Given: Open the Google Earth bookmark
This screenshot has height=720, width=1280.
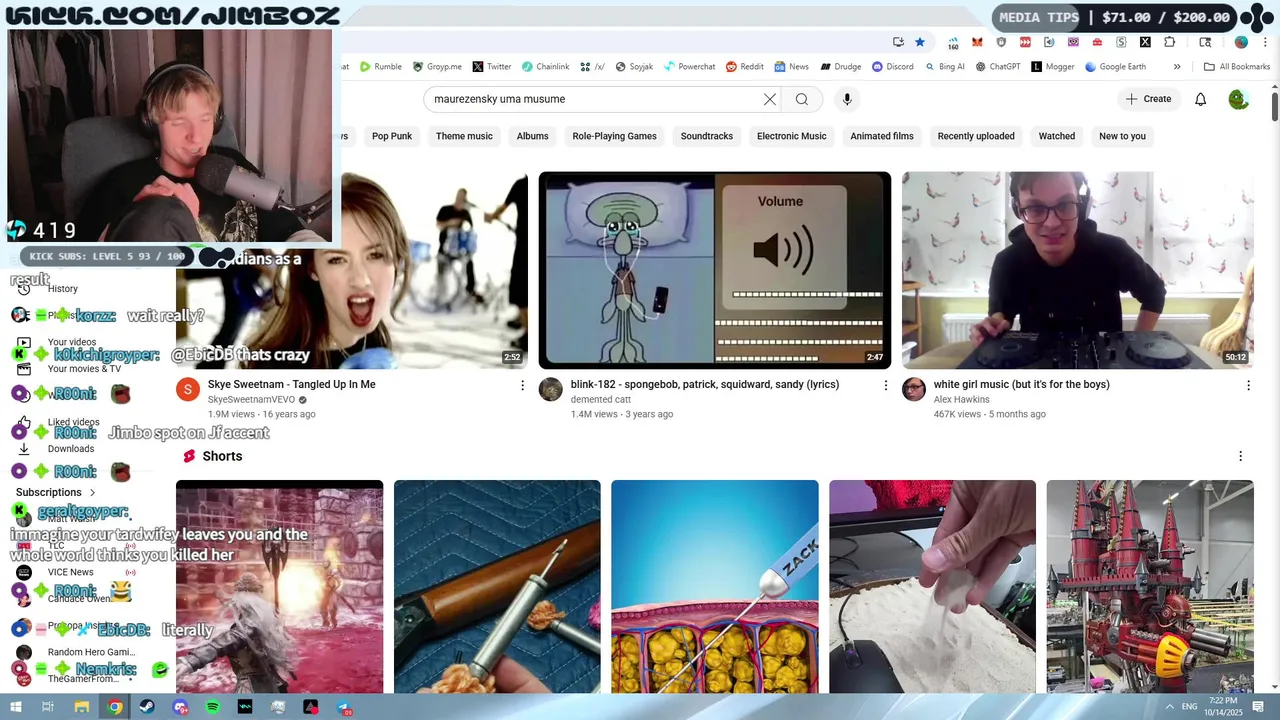Looking at the screenshot, I should [1115, 67].
